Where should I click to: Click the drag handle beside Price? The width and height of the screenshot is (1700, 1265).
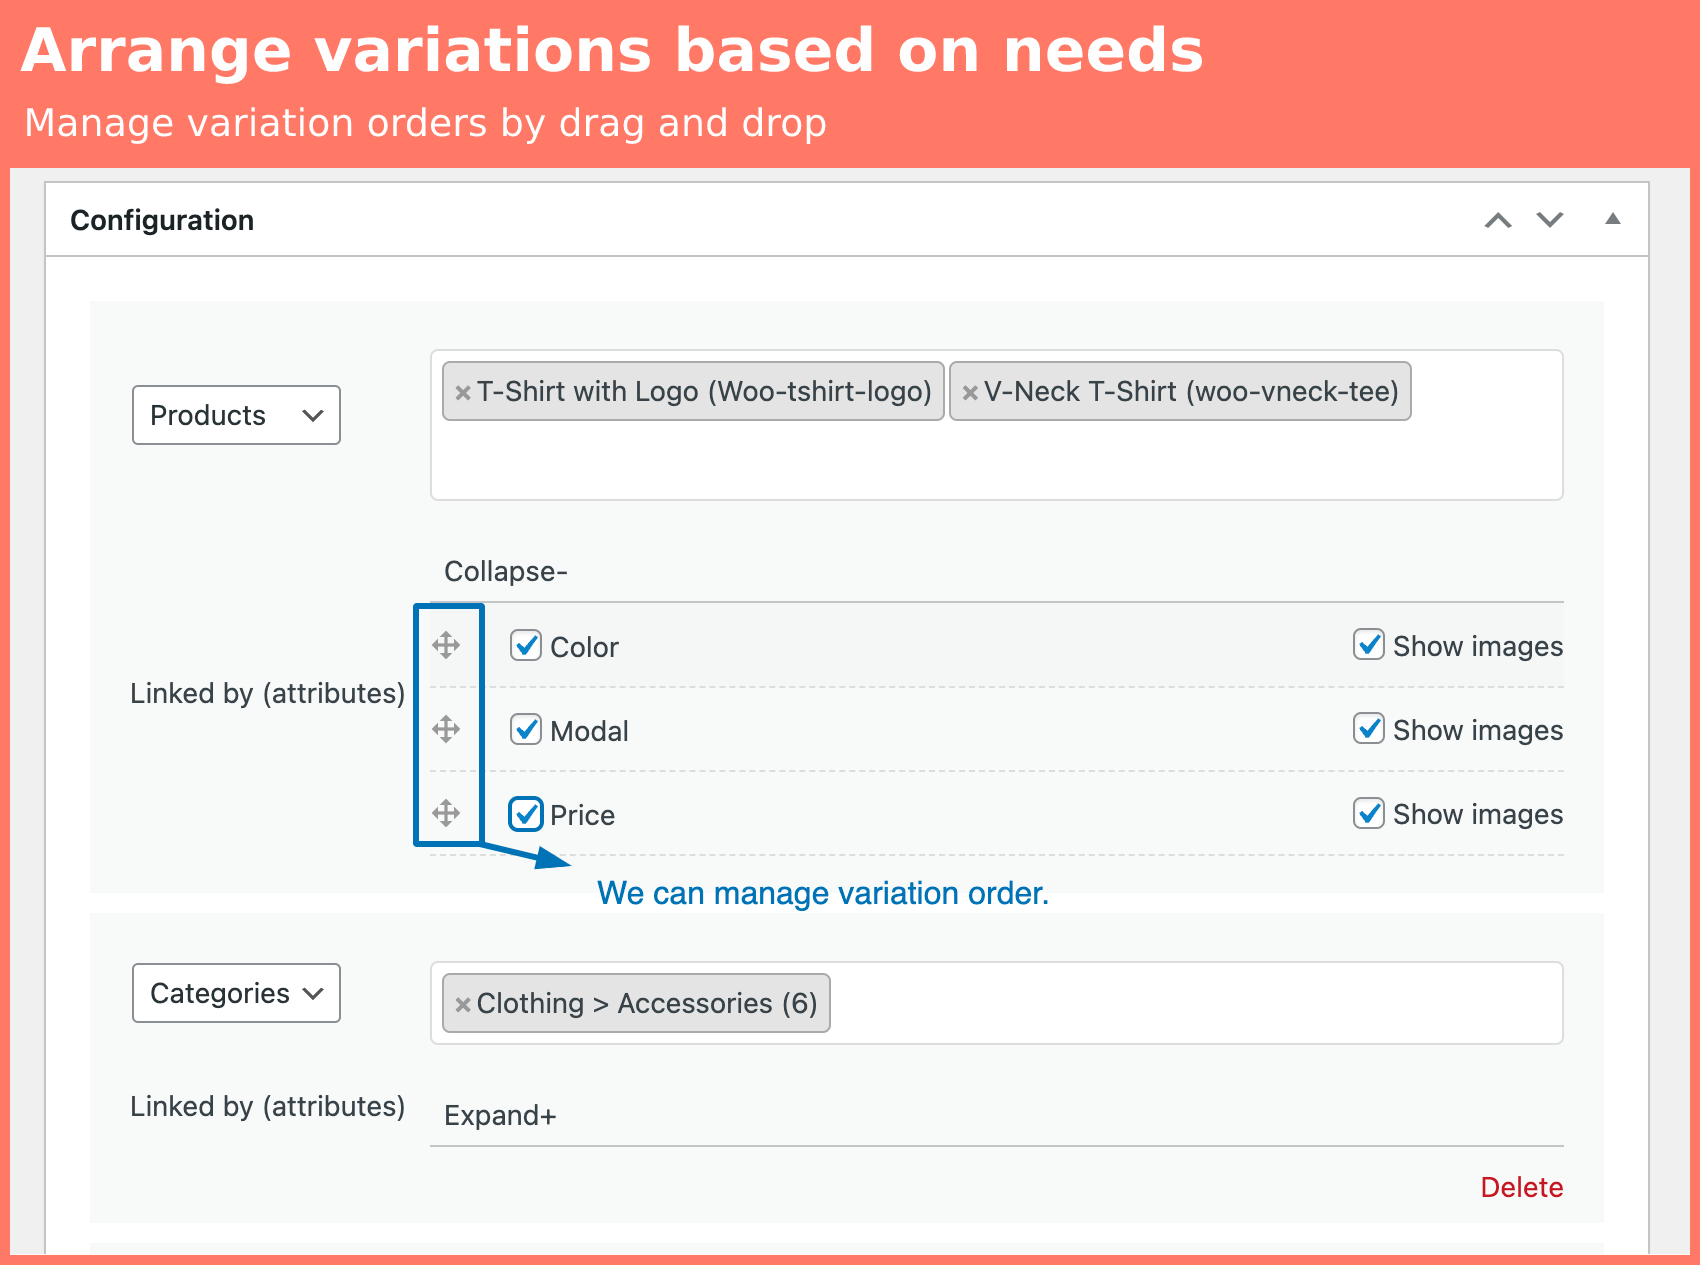coord(446,813)
